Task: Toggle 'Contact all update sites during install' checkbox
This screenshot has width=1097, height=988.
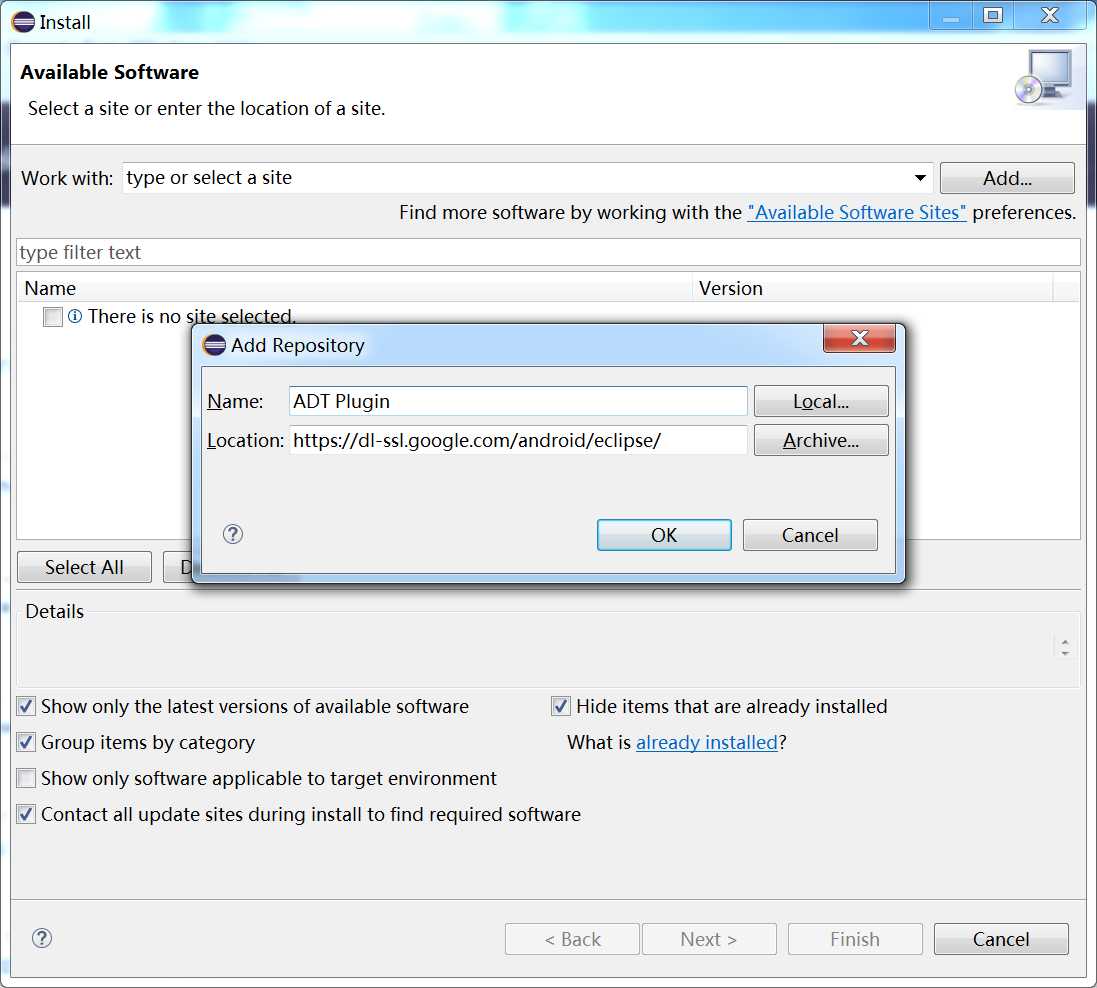Action: click(x=27, y=814)
